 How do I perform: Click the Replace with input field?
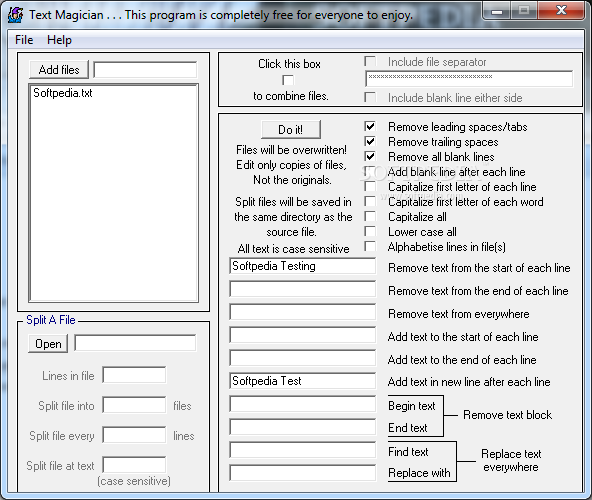(302, 473)
